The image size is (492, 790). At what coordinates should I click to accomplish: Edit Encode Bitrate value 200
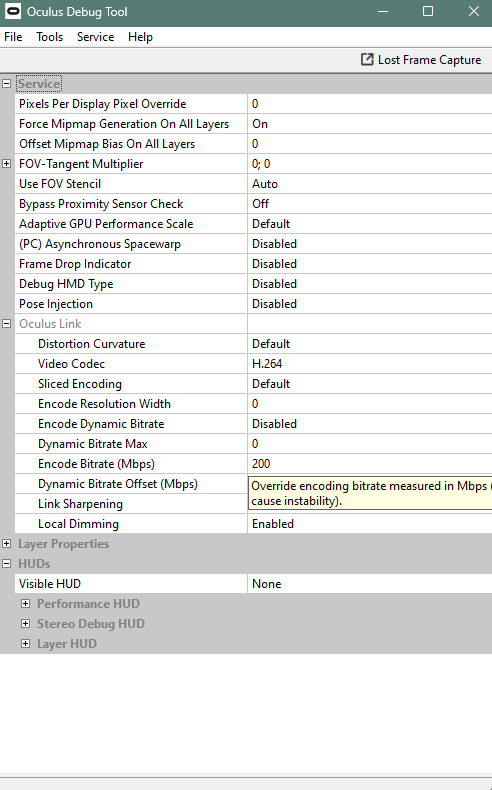tap(370, 464)
